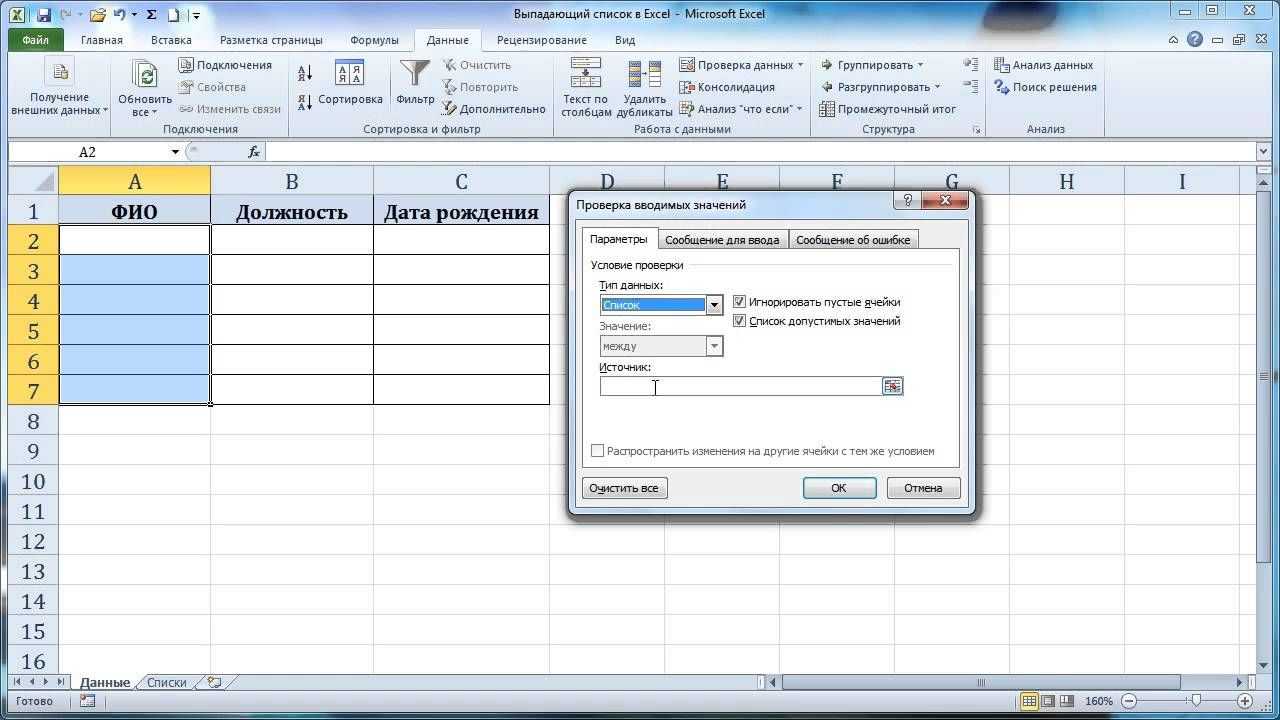Click the range selector icon beside Источник
Image resolution: width=1280 pixels, height=720 pixels.
point(893,386)
